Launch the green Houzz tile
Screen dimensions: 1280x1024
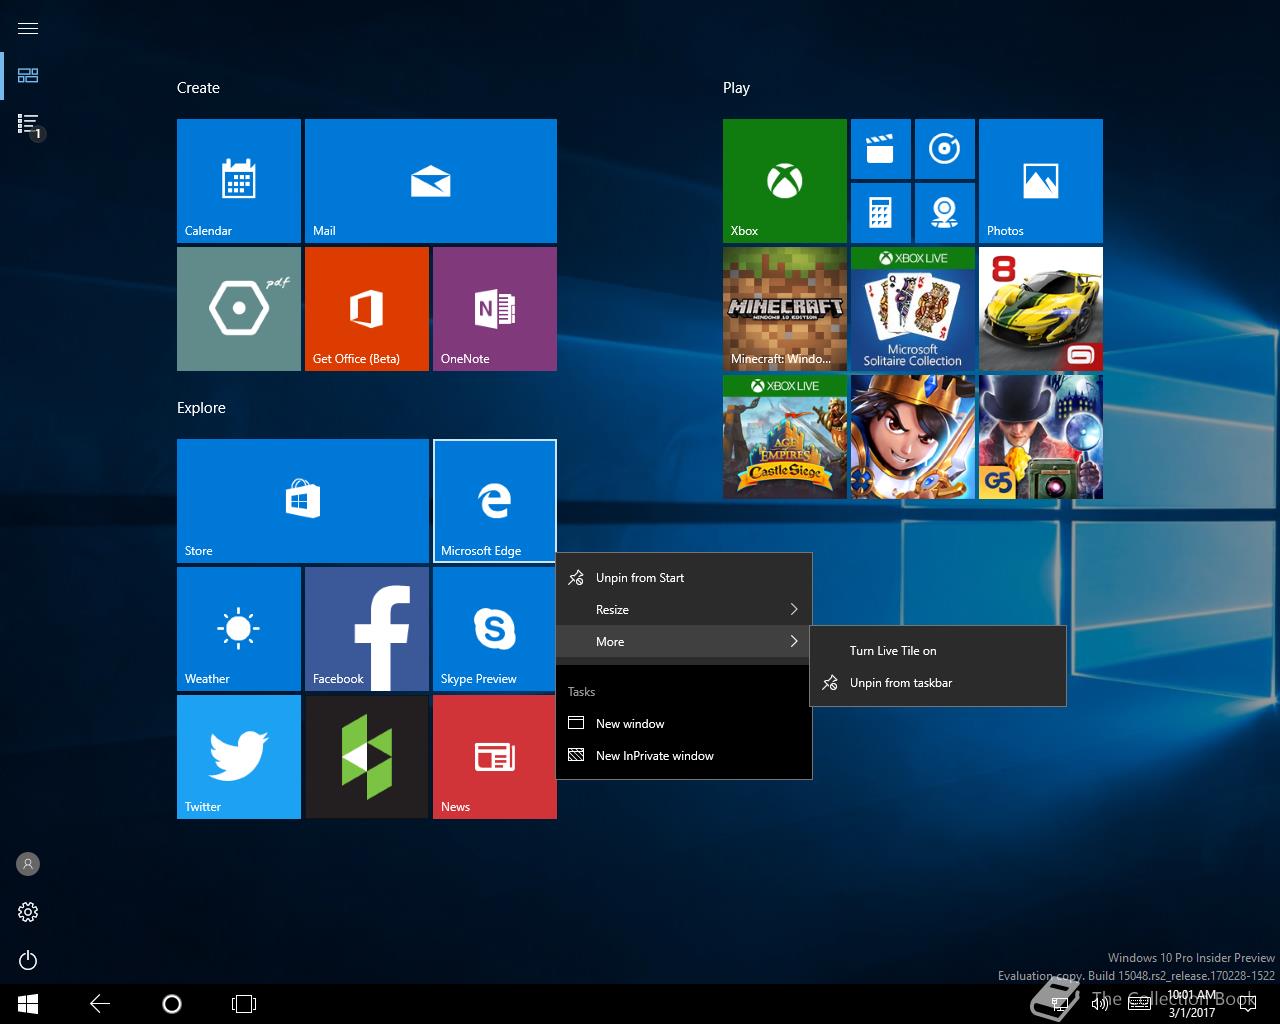coord(367,757)
